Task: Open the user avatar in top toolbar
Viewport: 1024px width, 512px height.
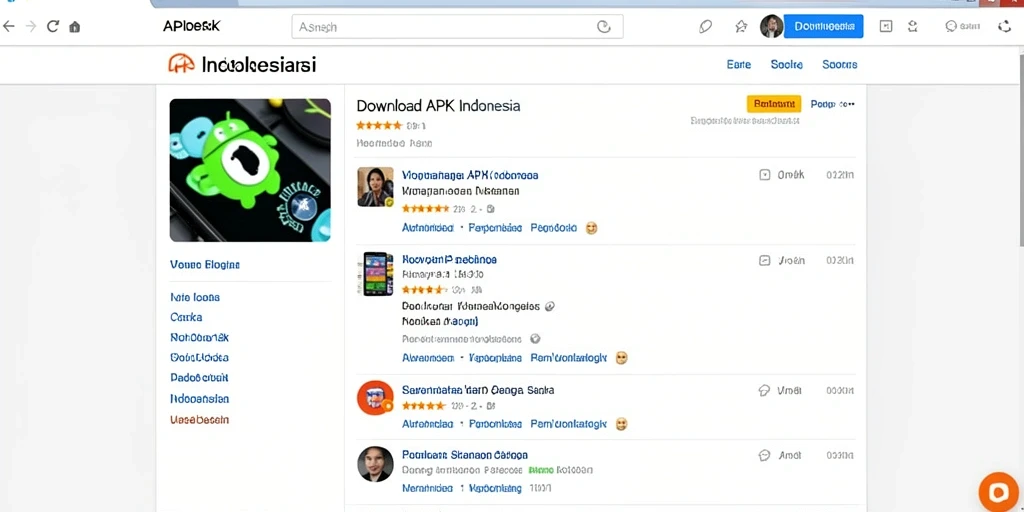Action: tap(771, 26)
